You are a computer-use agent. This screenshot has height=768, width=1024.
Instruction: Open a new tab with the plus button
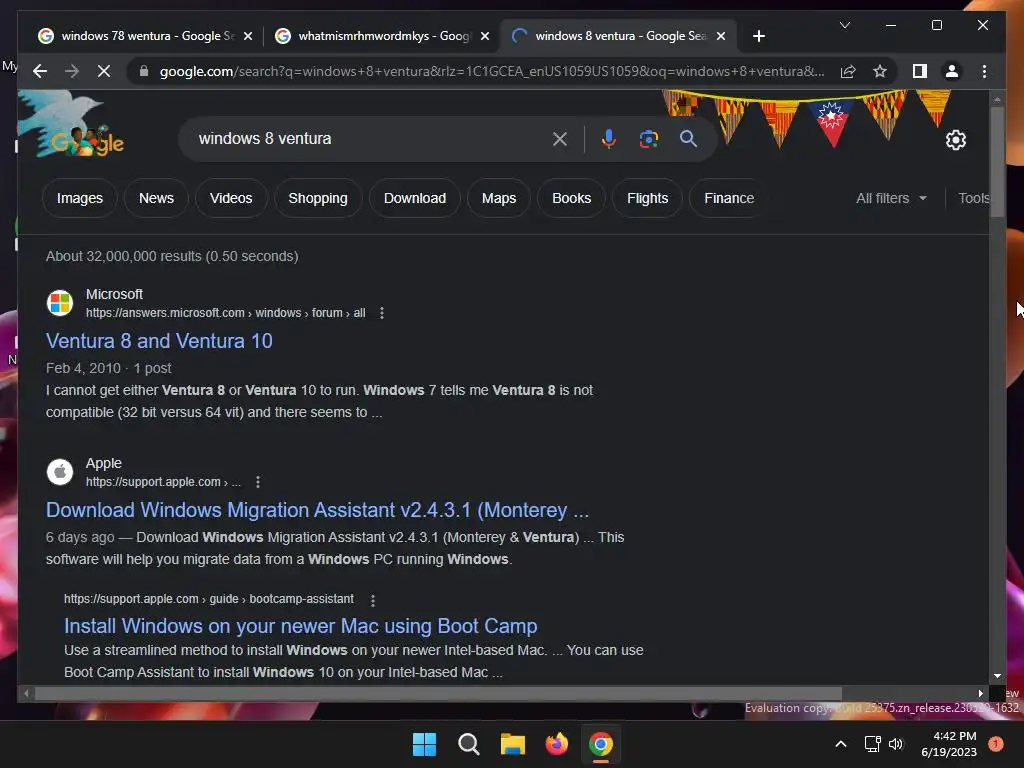tap(758, 36)
